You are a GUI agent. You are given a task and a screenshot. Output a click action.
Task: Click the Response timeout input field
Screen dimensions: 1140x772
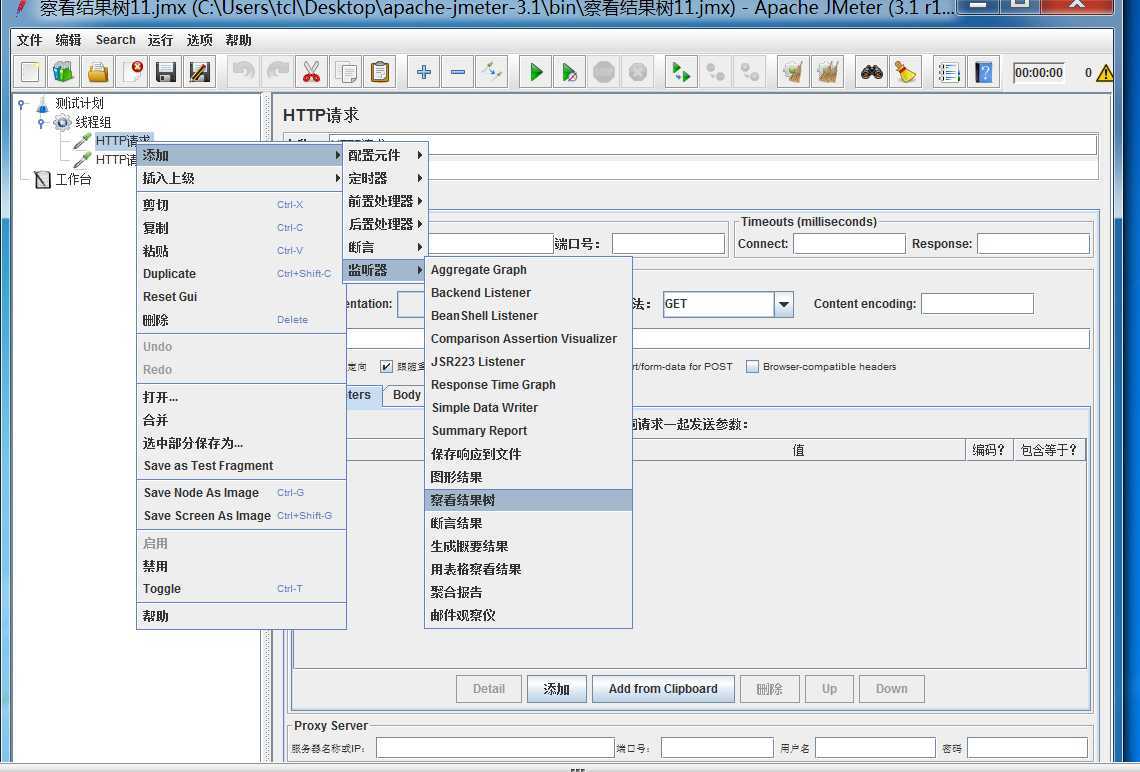click(x=1033, y=244)
